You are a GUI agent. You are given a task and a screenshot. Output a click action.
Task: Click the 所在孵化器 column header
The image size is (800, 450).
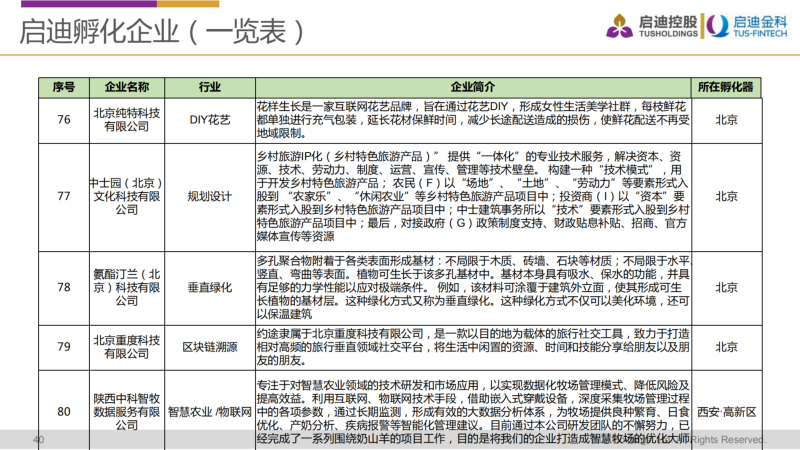(726, 87)
